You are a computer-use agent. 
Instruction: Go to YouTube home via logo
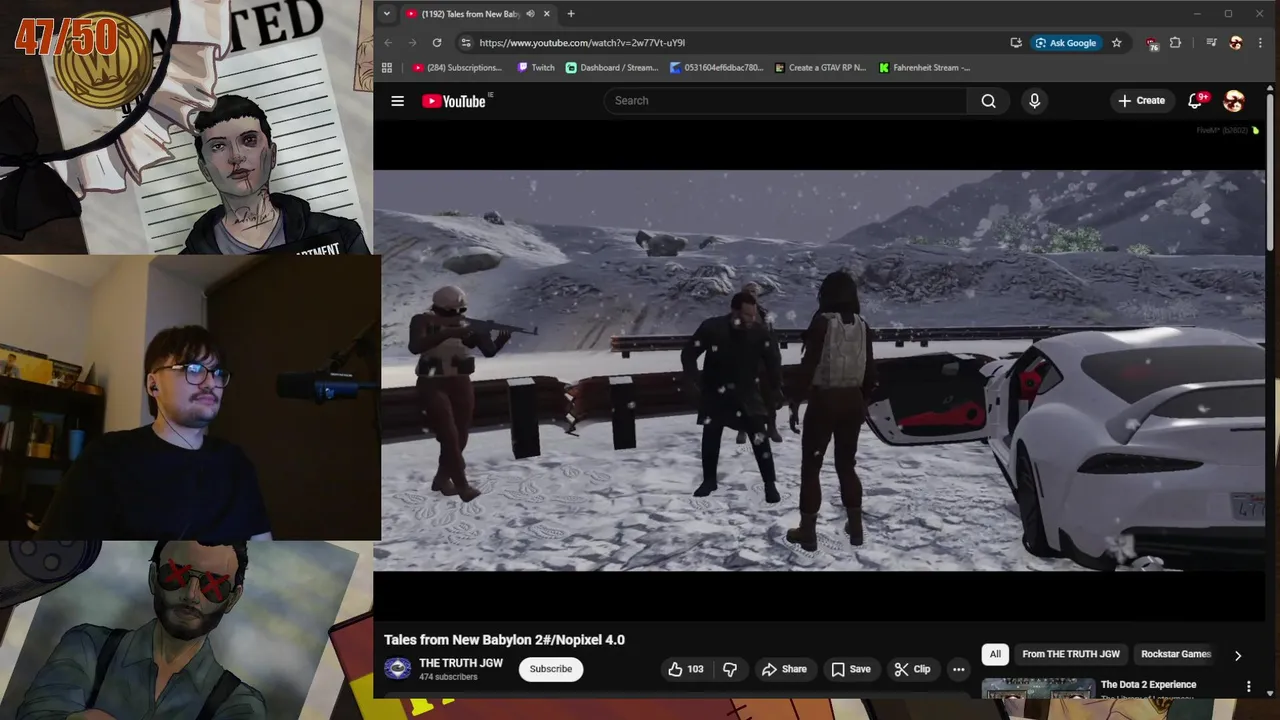454,101
